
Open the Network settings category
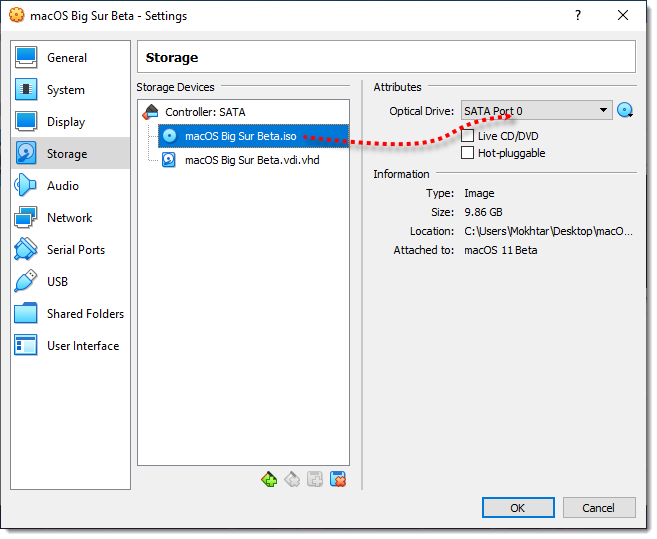(70, 218)
